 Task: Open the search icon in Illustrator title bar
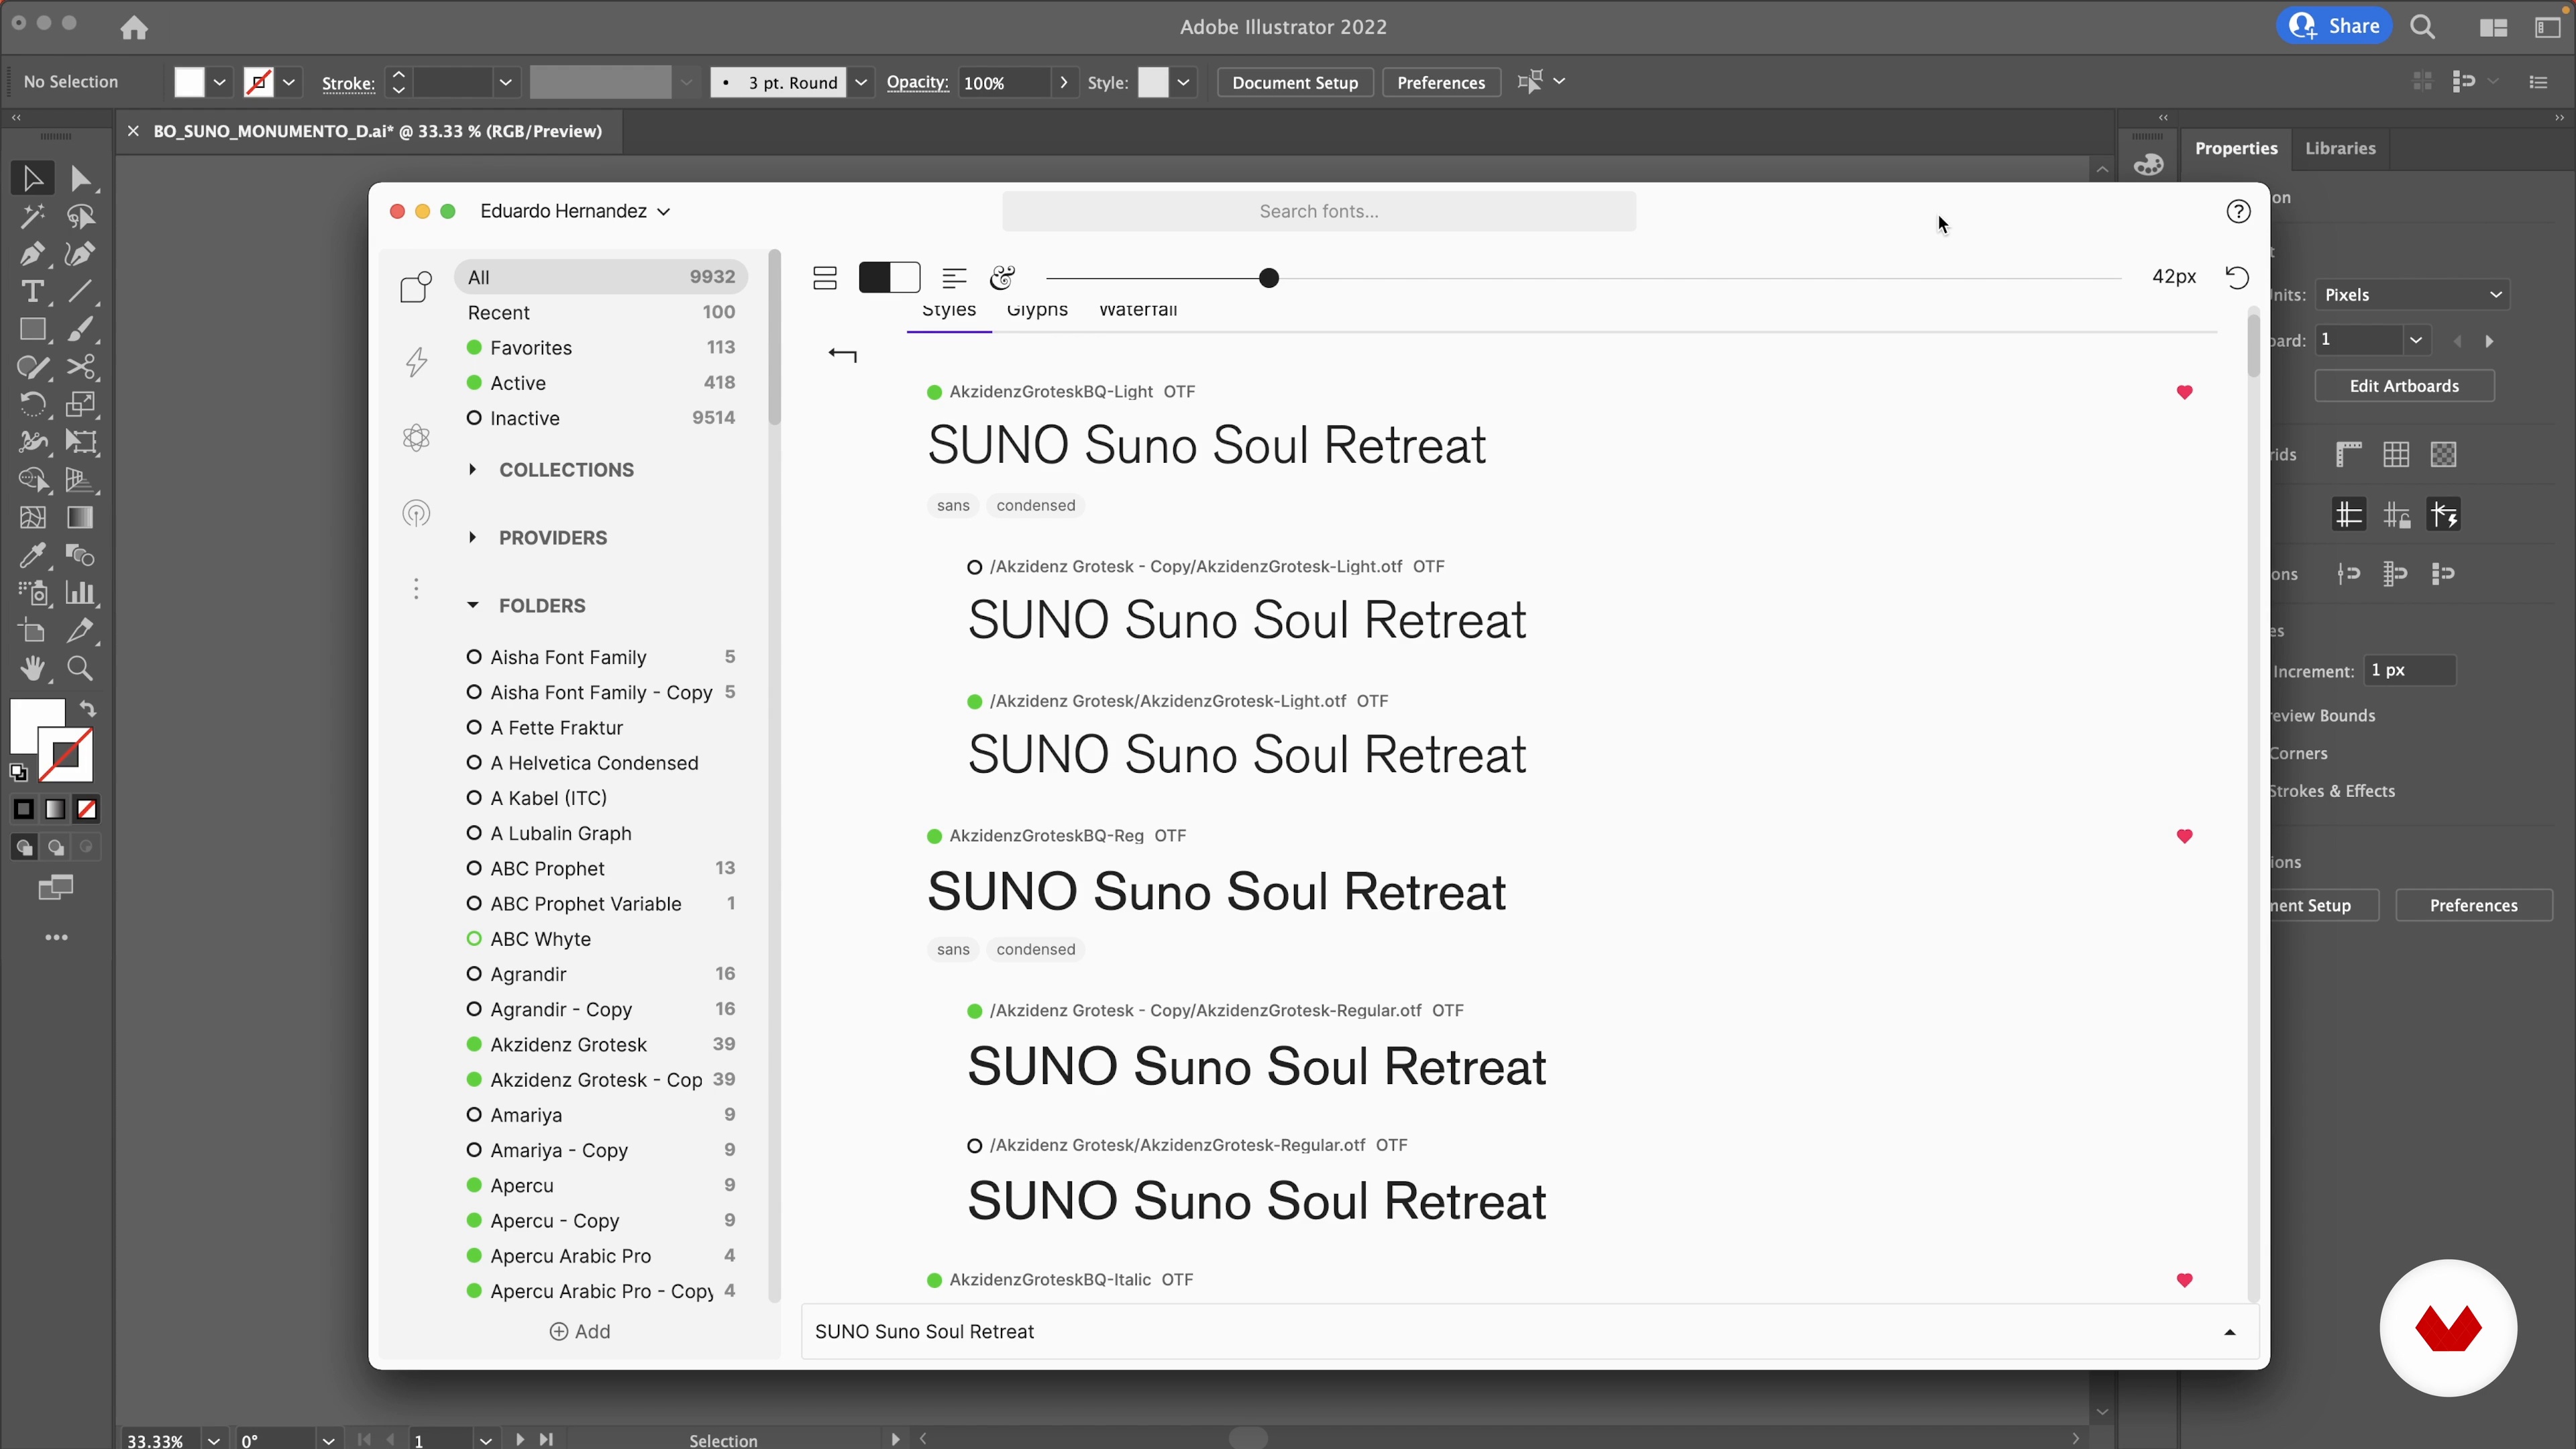click(x=2422, y=27)
